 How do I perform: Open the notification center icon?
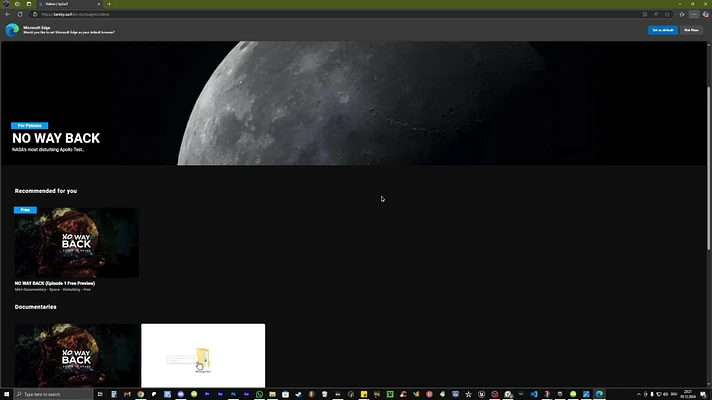point(703,394)
